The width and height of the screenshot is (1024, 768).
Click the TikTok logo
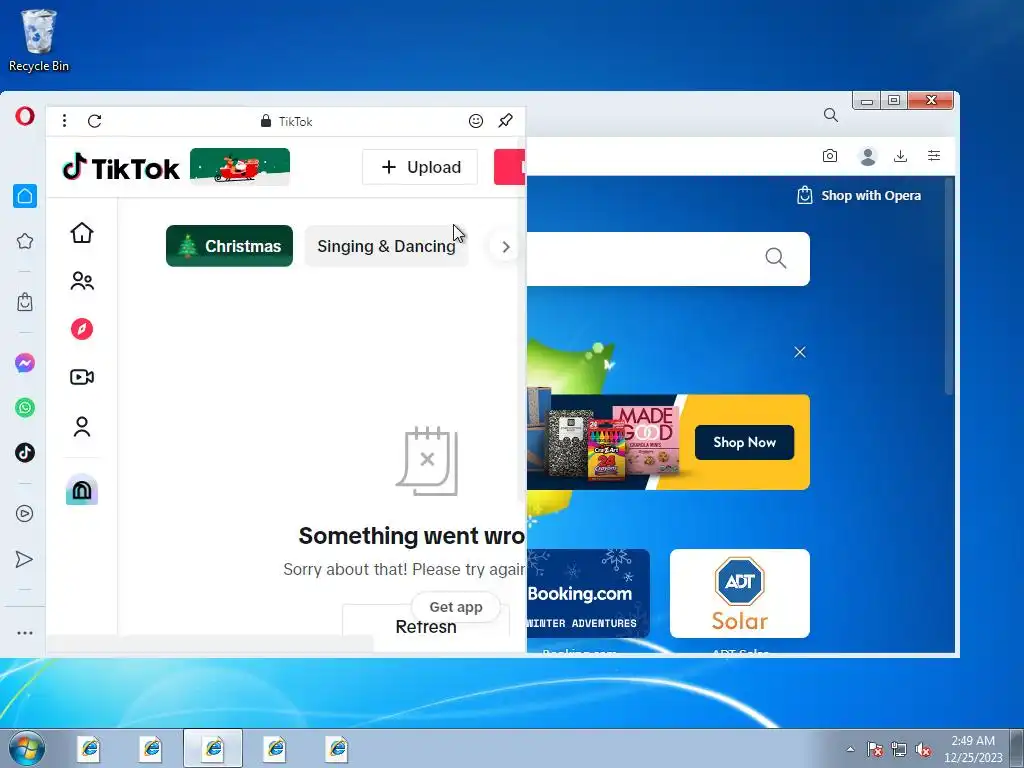[x=121, y=168]
